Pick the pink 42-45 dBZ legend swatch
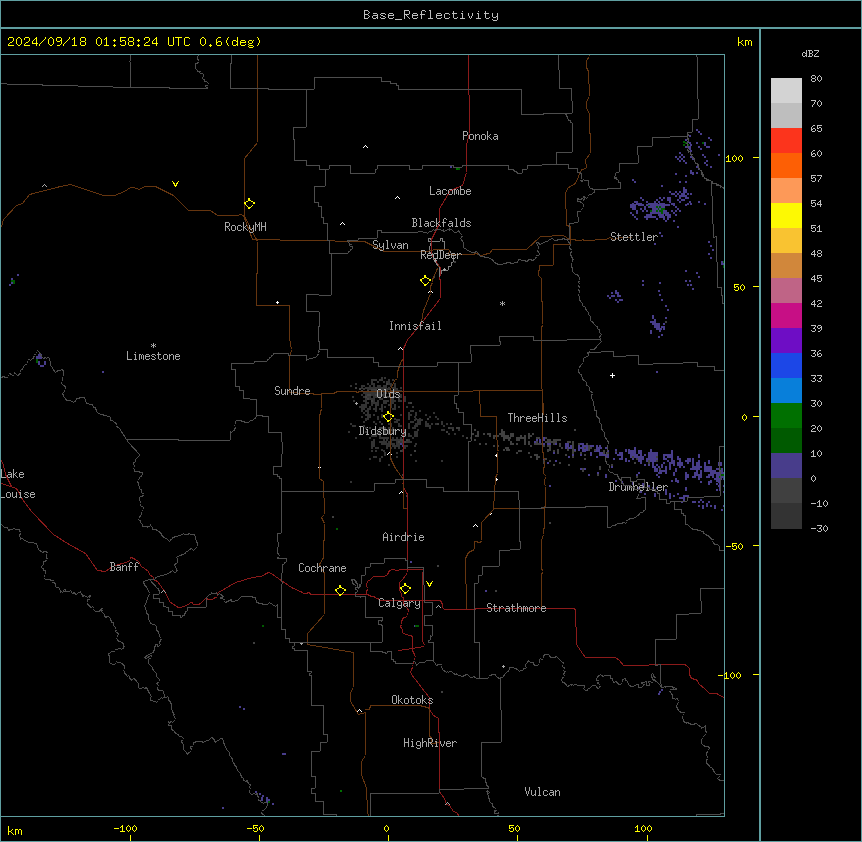The image size is (862, 842). coord(786,291)
